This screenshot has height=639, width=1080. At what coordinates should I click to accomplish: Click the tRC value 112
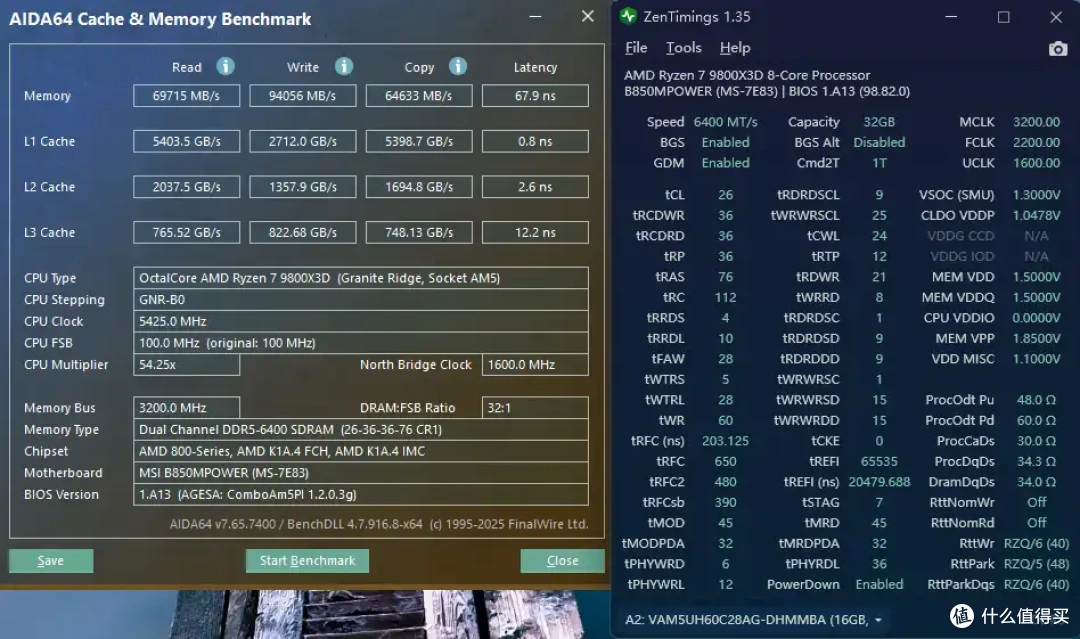click(725, 297)
